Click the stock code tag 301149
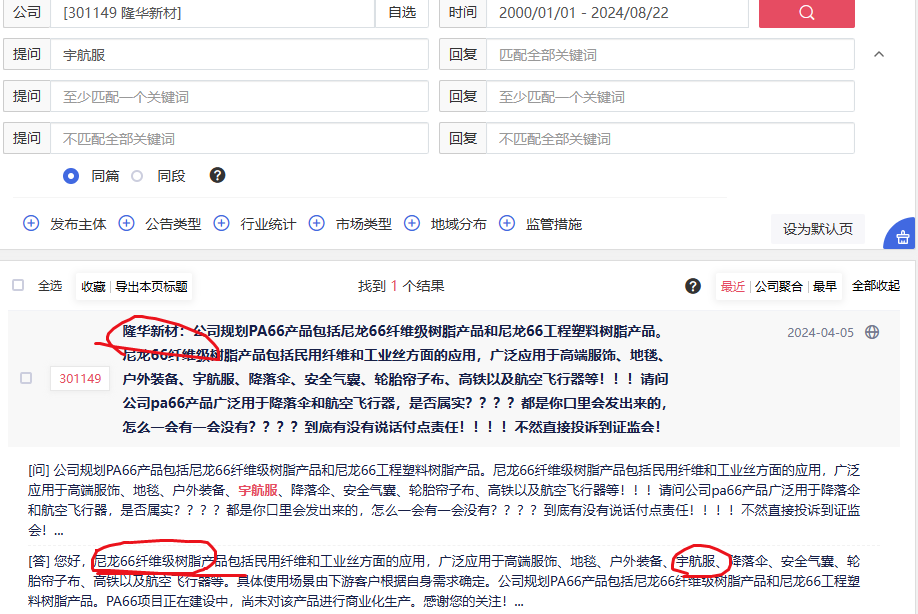918x614 pixels. pyautogui.click(x=80, y=379)
